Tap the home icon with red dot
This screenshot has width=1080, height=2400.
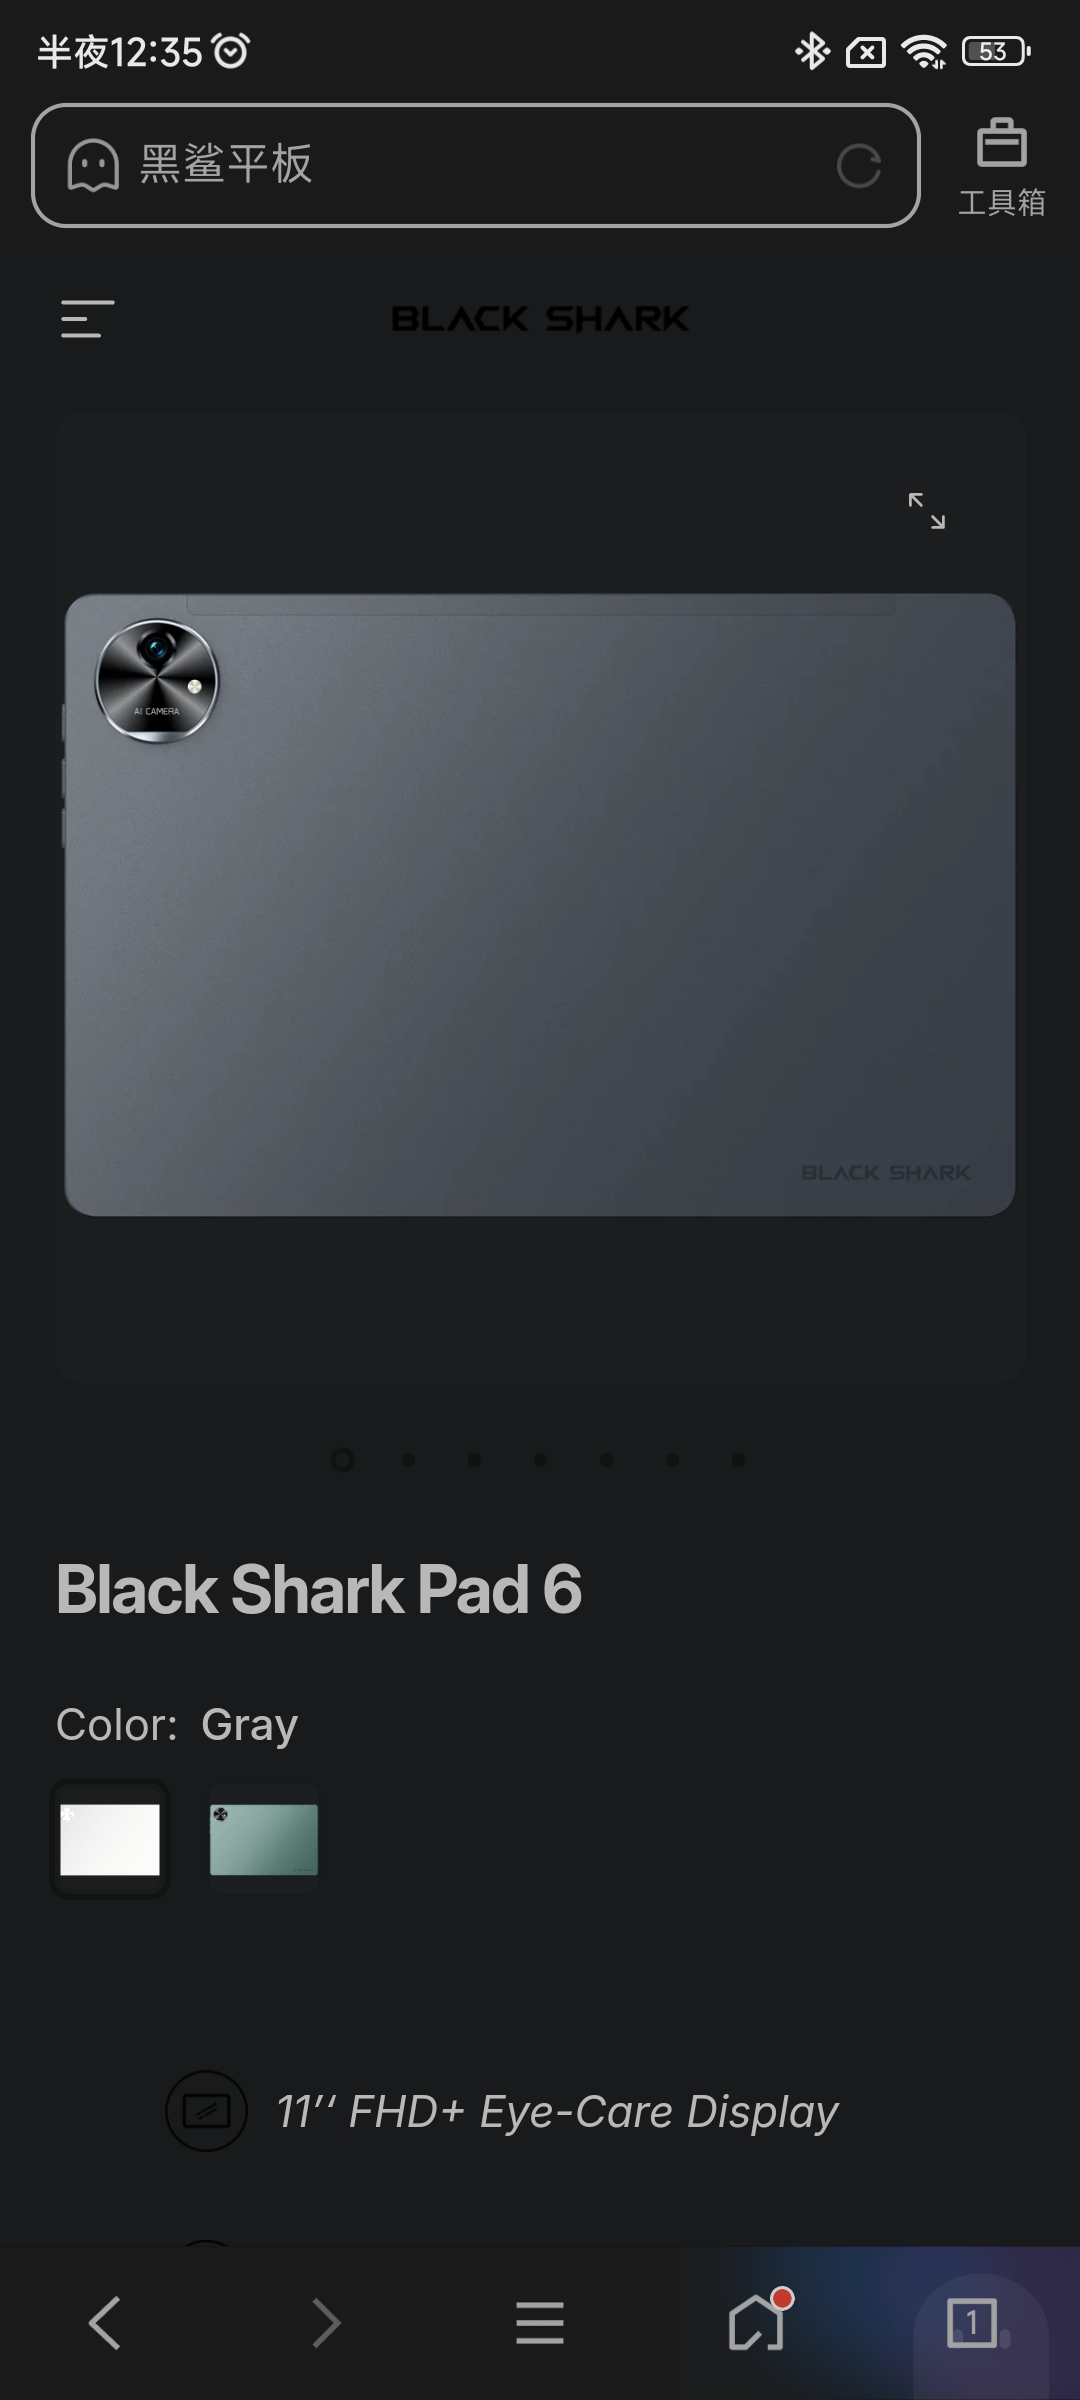click(x=758, y=2320)
